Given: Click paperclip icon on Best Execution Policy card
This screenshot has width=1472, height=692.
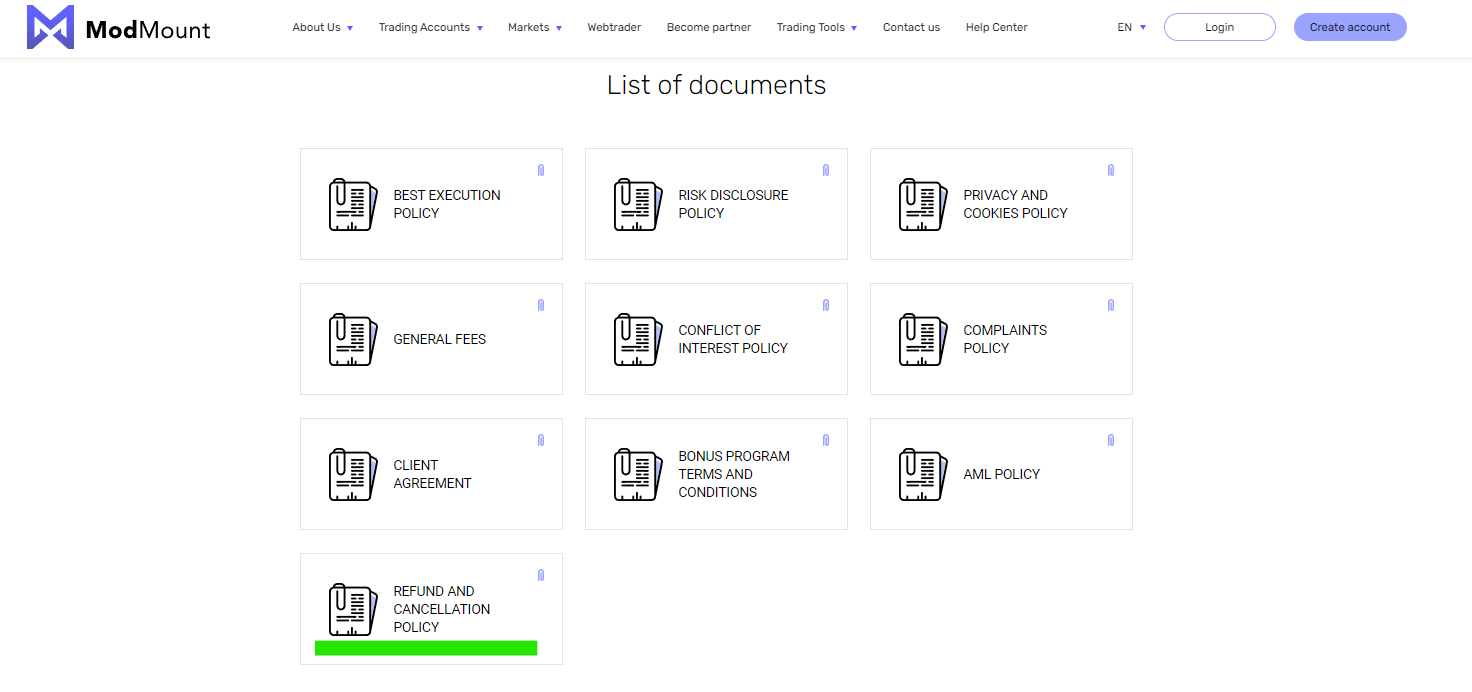Looking at the screenshot, I should point(541,170).
